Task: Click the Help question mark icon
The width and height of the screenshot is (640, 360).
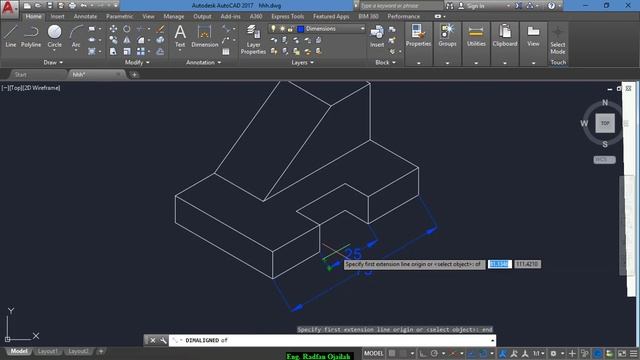Action: click(551, 6)
